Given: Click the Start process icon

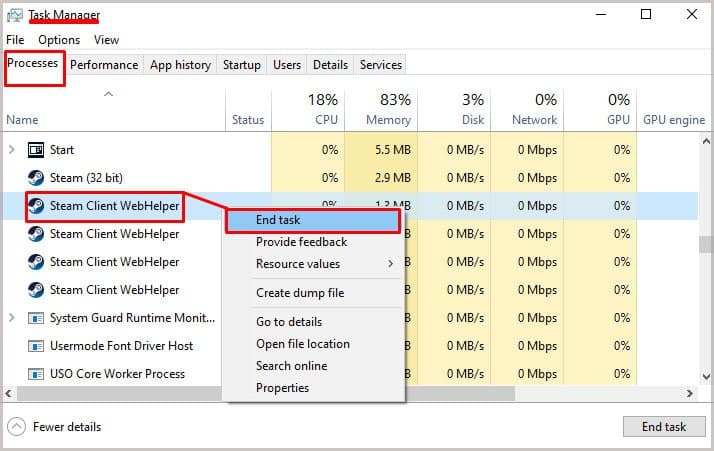Looking at the screenshot, I should (x=36, y=150).
